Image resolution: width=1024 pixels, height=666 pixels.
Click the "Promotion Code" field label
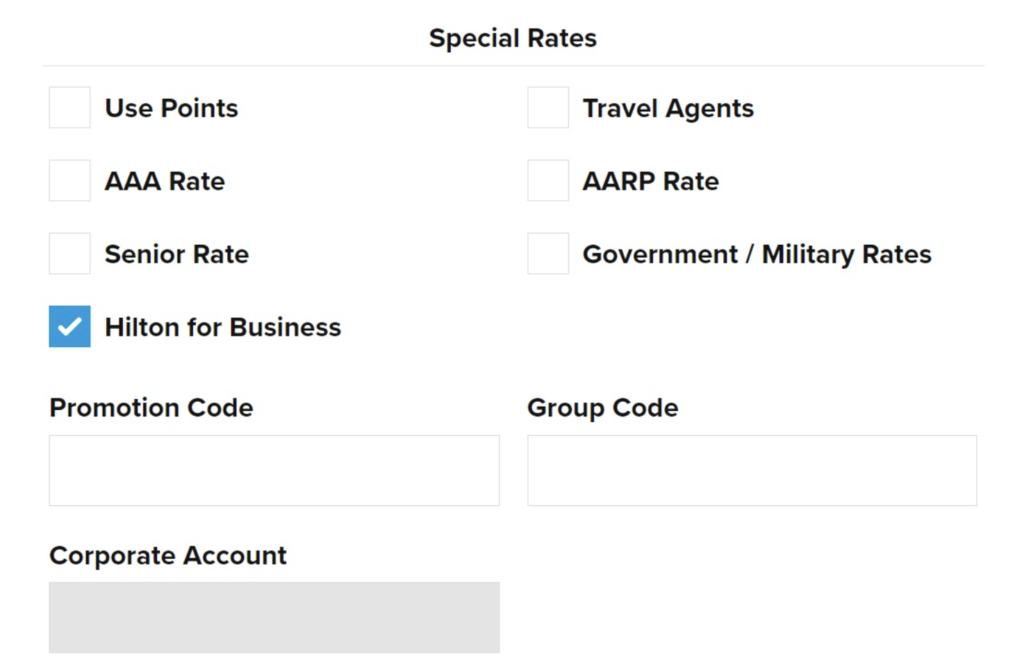click(x=151, y=408)
